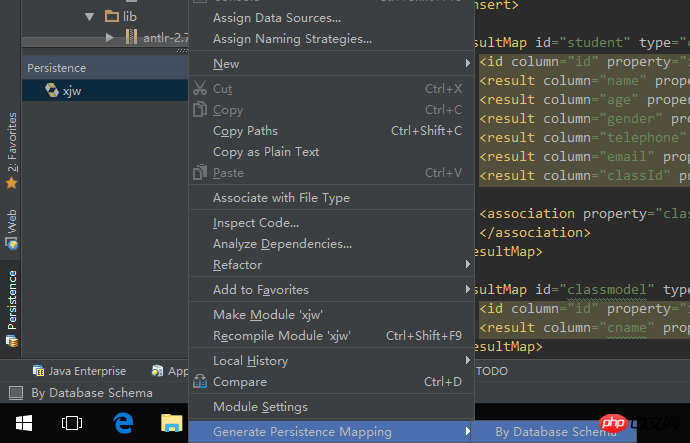Click Module Settings in the context menu

click(260, 407)
